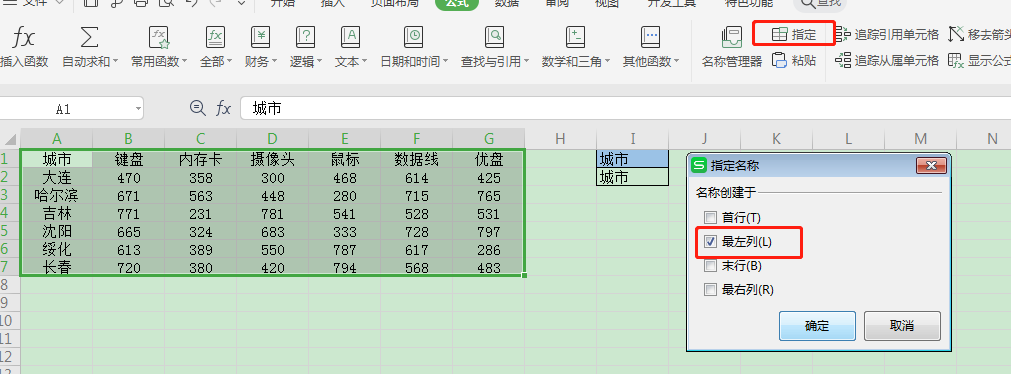Image resolution: width=1011 pixels, height=374 pixels.
Task: Click the fx icon in formula bar
Action: (x=223, y=108)
